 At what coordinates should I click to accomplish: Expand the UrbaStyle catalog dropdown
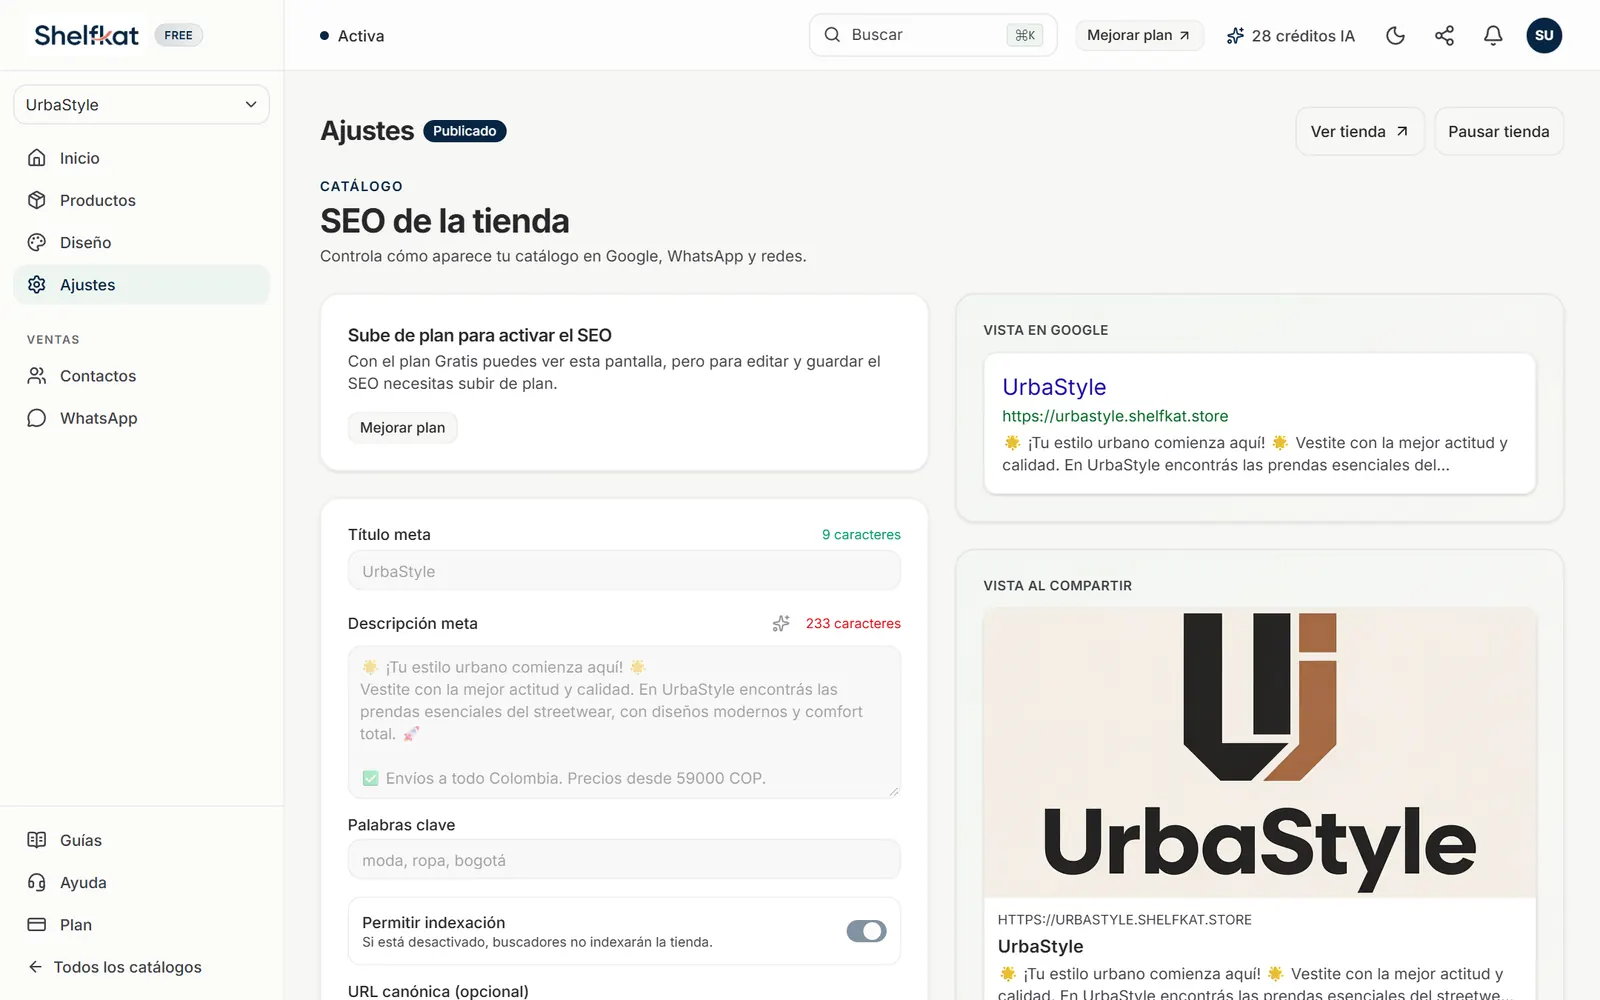tap(141, 104)
